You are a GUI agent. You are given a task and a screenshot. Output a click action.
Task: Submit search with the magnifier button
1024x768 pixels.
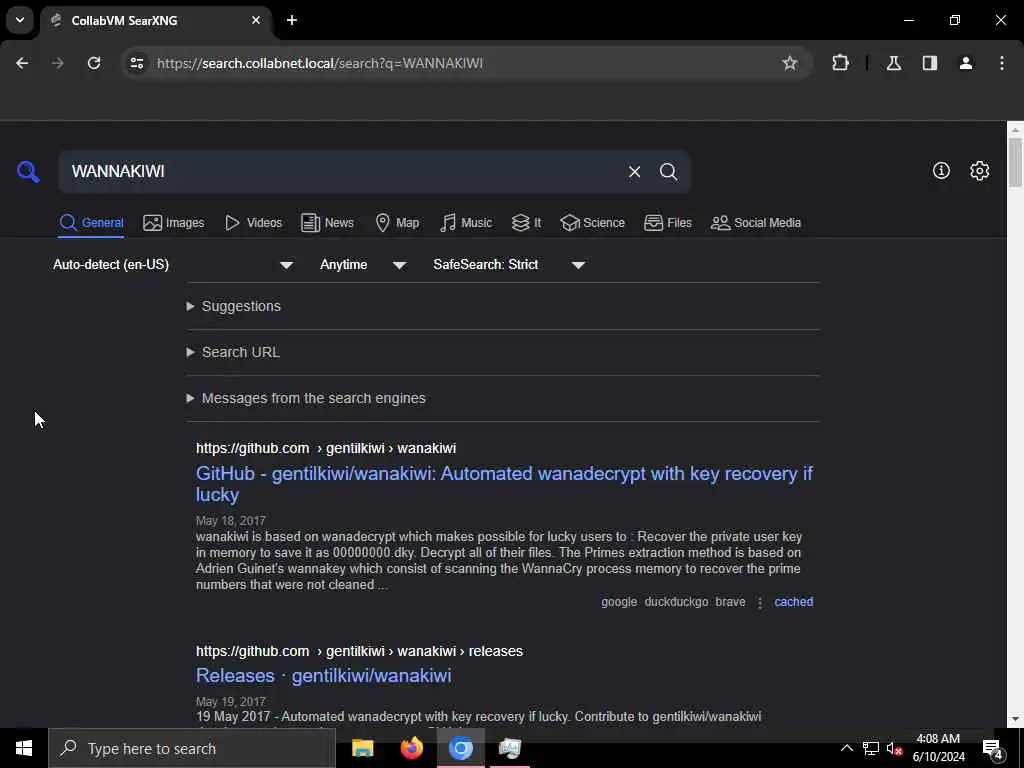click(668, 172)
